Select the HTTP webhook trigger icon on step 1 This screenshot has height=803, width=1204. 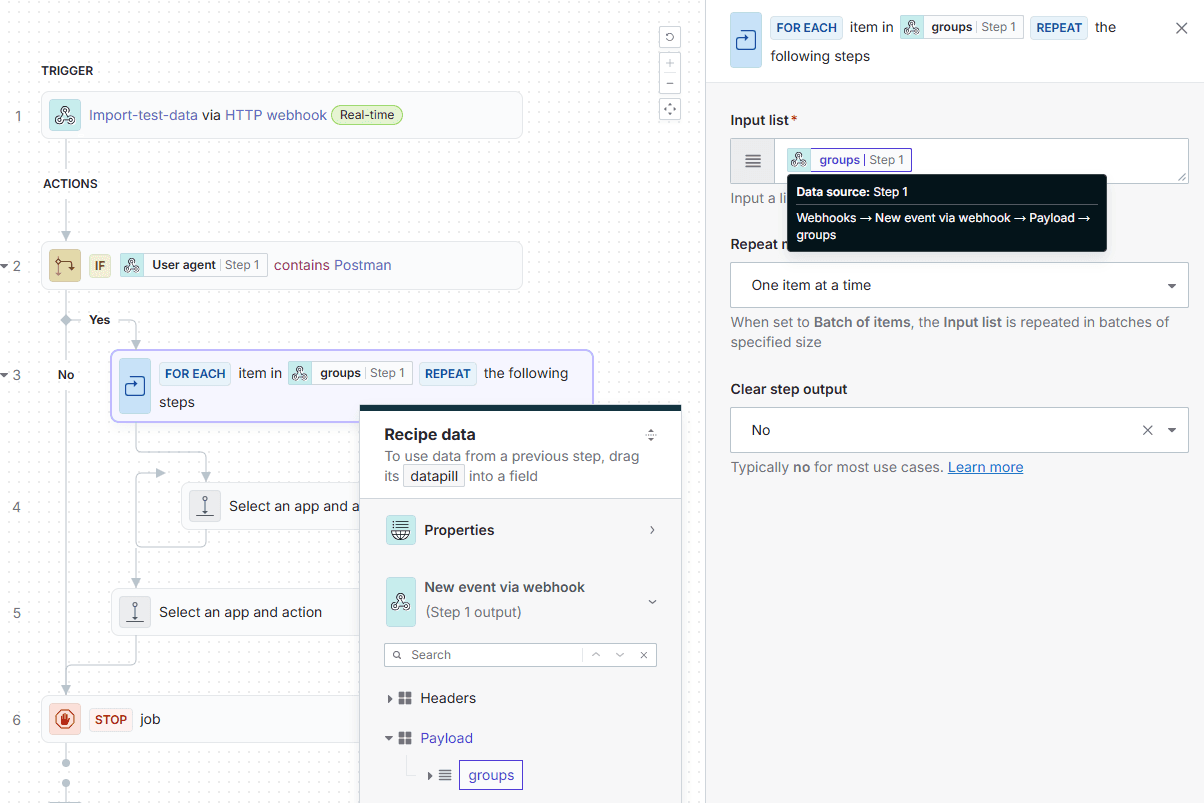(x=64, y=115)
